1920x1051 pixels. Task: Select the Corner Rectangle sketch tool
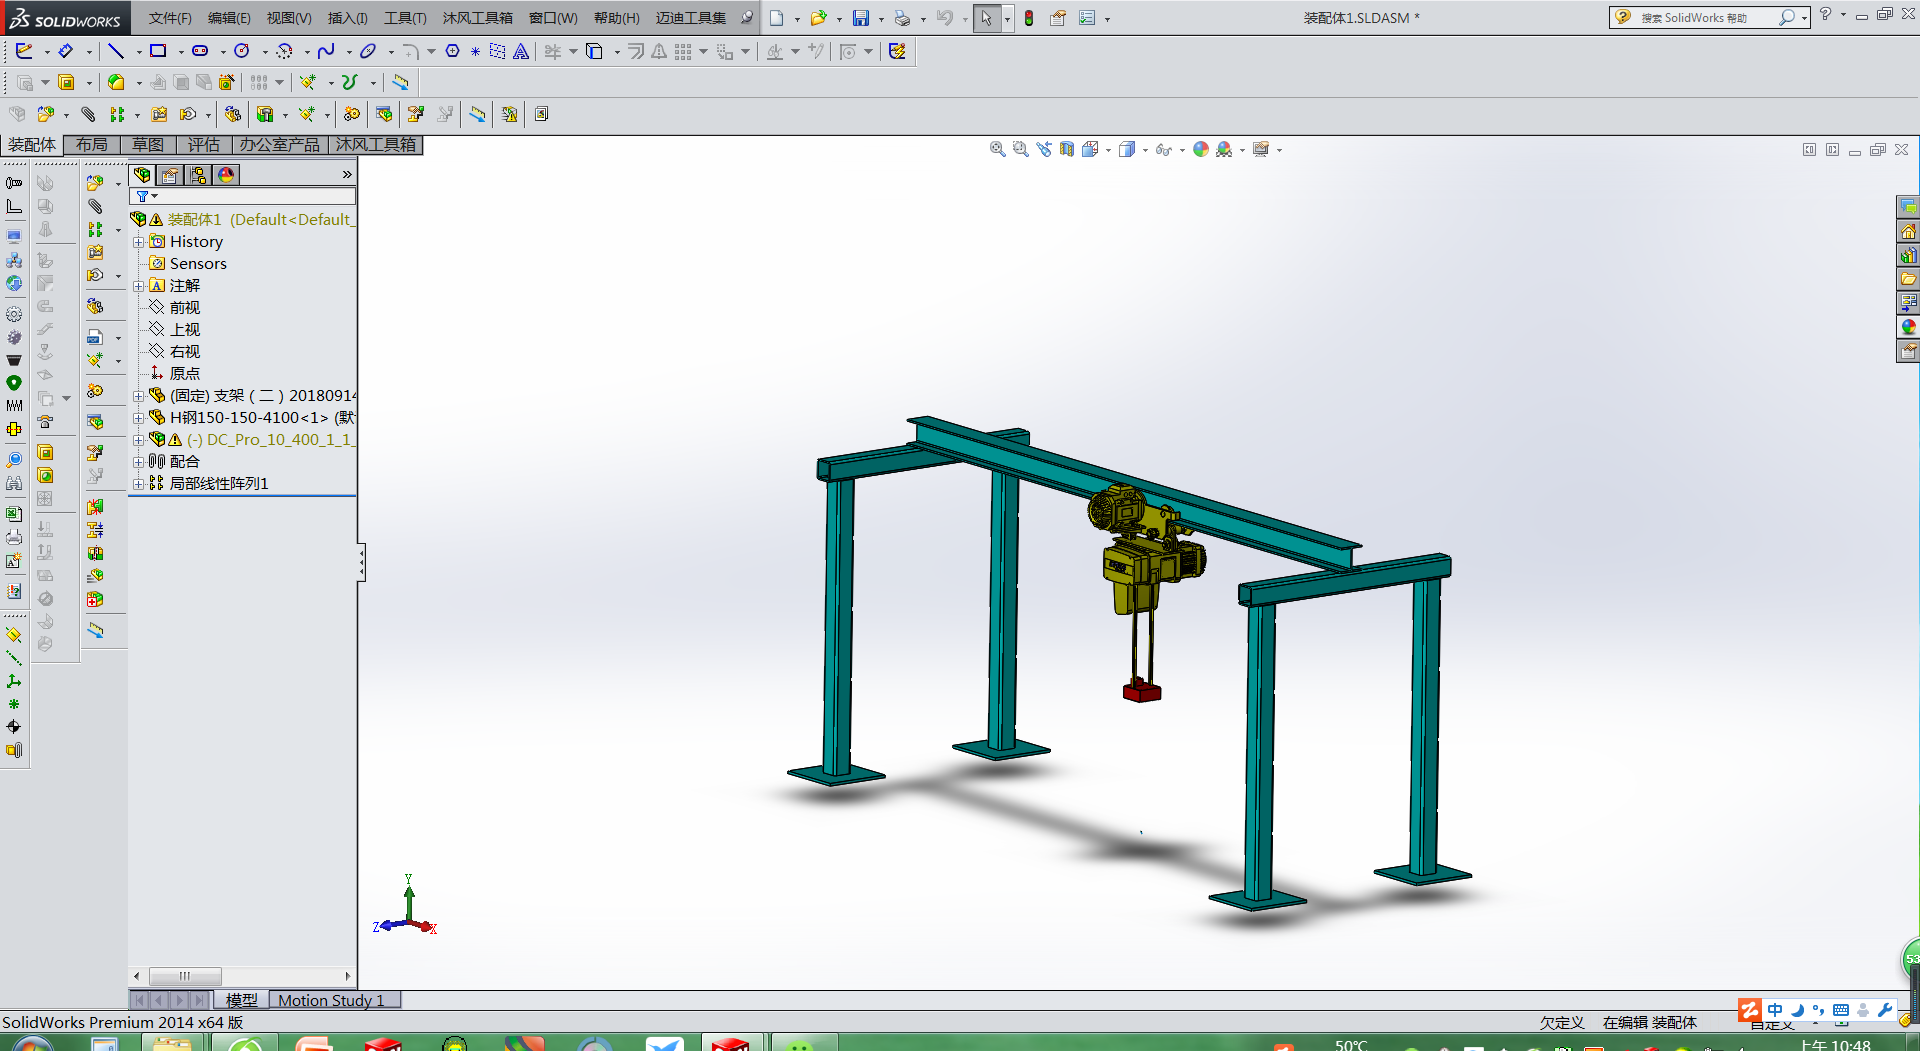(x=158, y=51)
